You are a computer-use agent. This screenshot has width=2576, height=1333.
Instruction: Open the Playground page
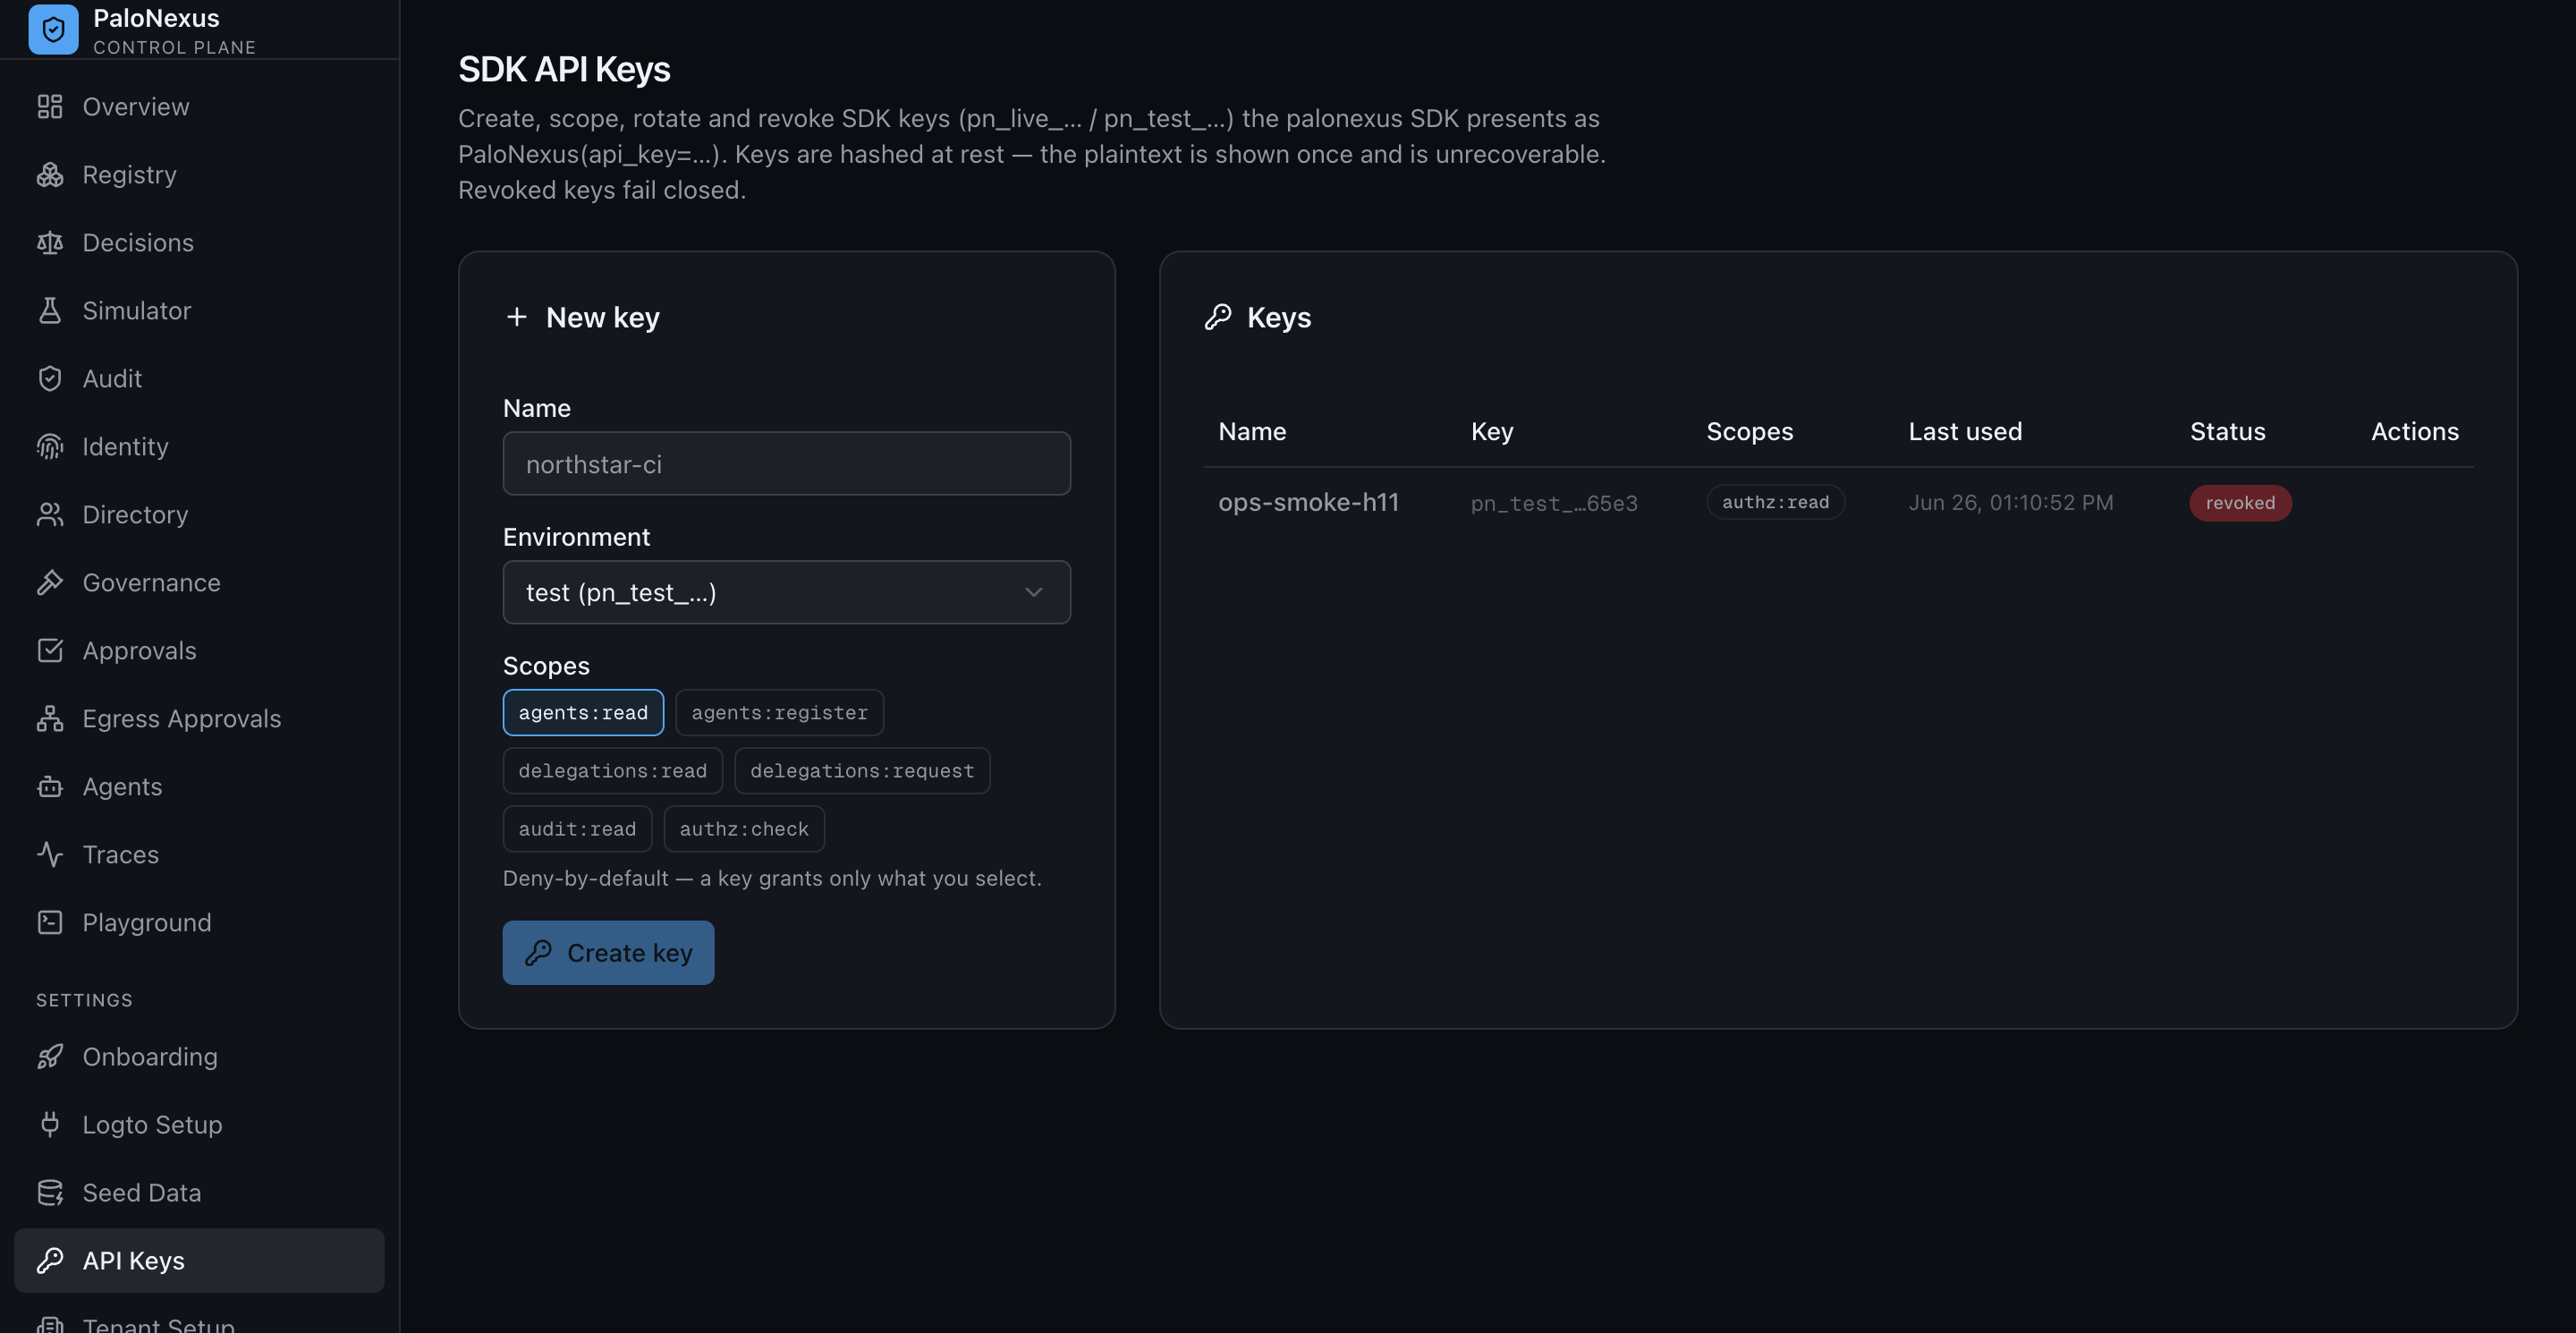199,922
